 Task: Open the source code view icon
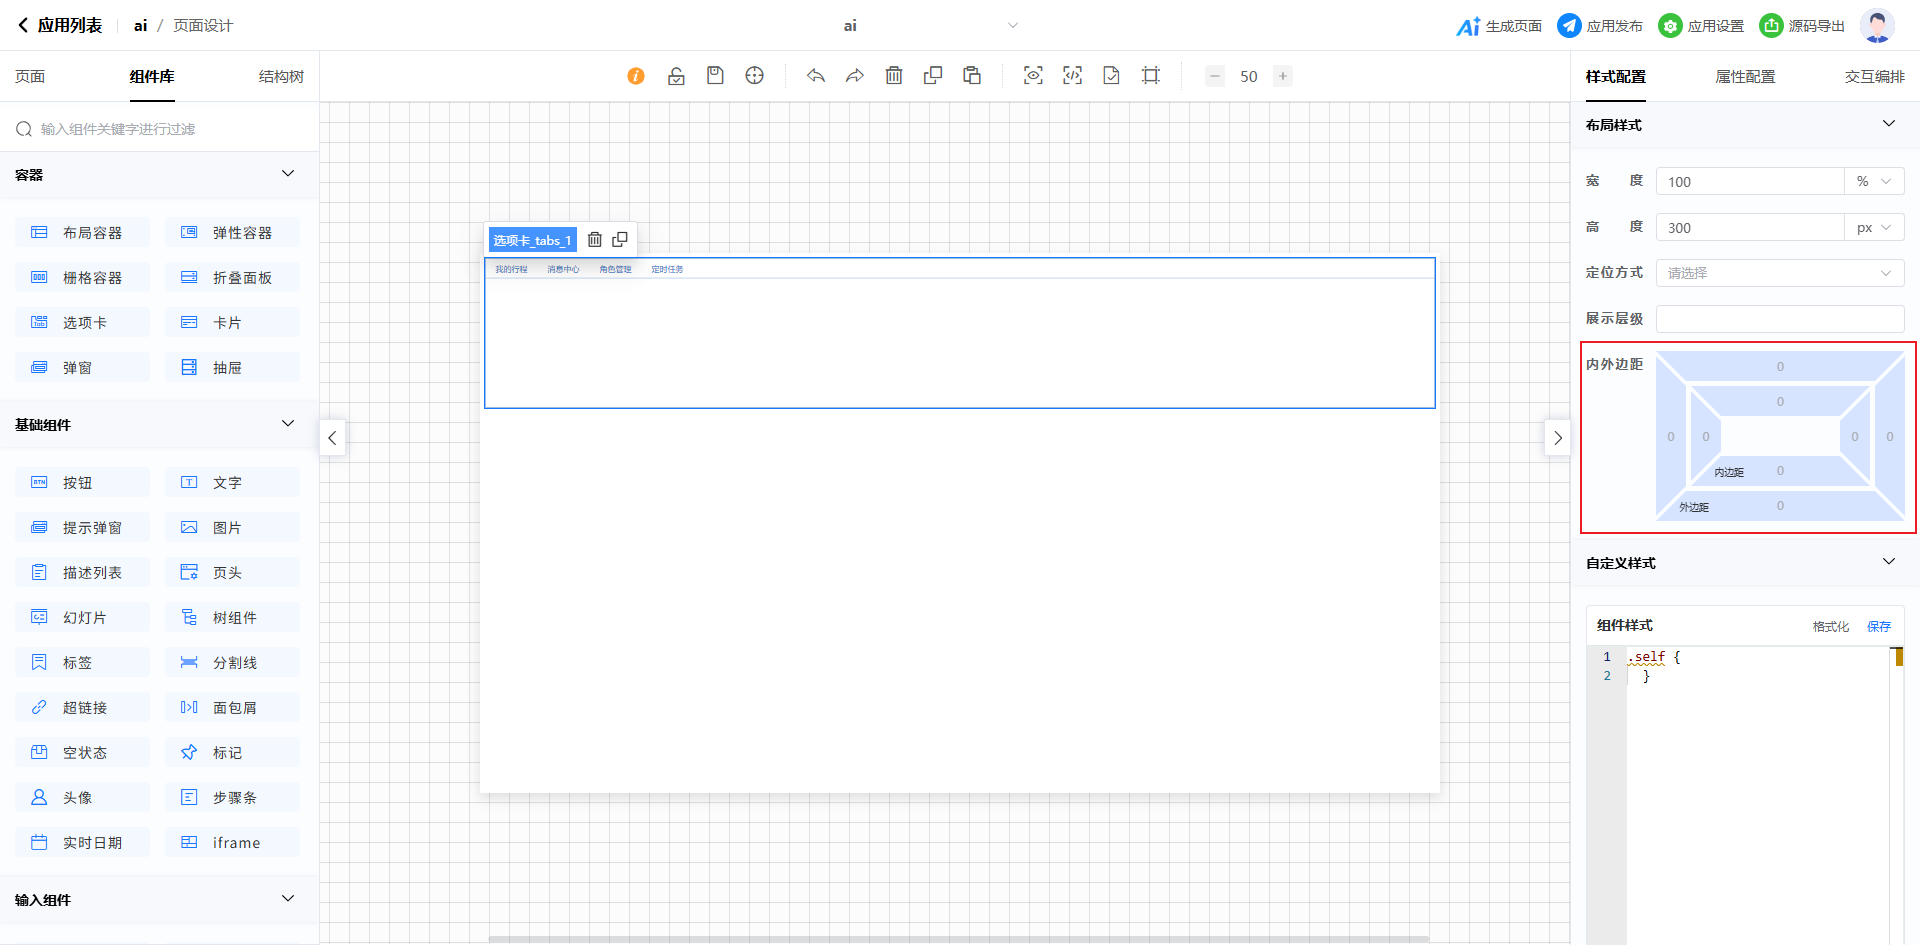[1072, 76]
